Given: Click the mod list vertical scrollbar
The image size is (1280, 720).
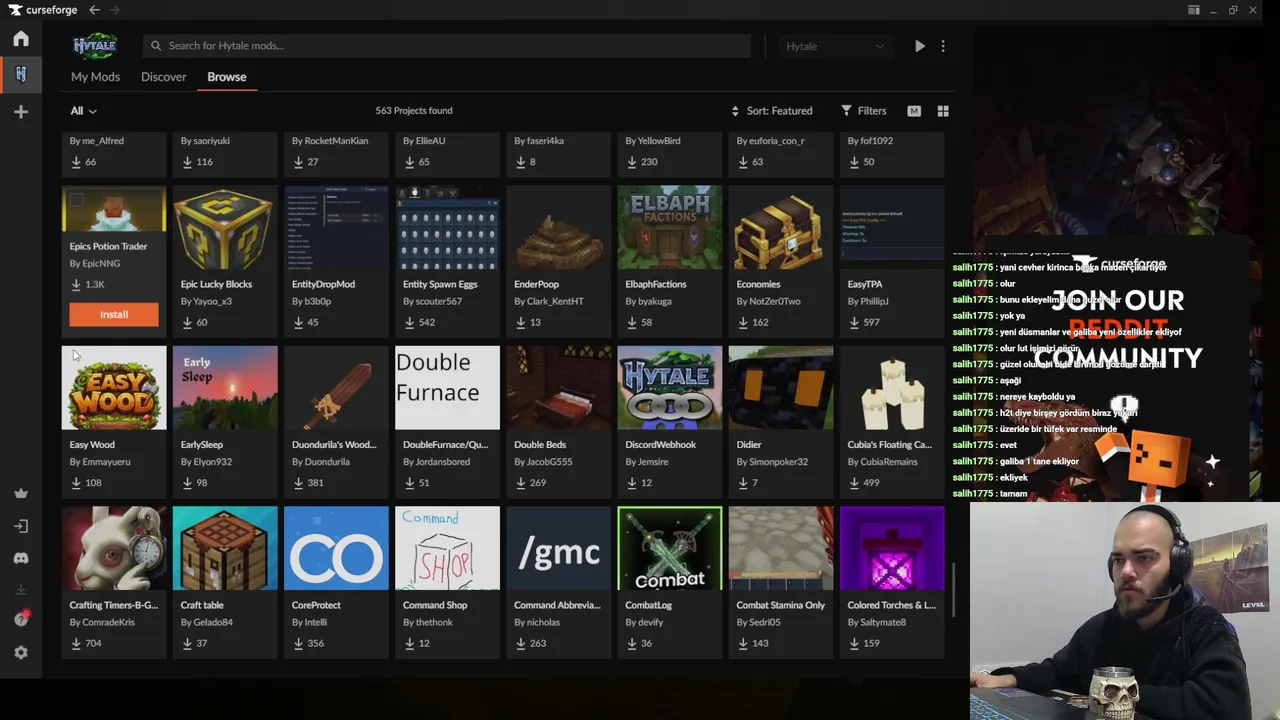Looking at the screenshot, I should click(x=953, y=590).
